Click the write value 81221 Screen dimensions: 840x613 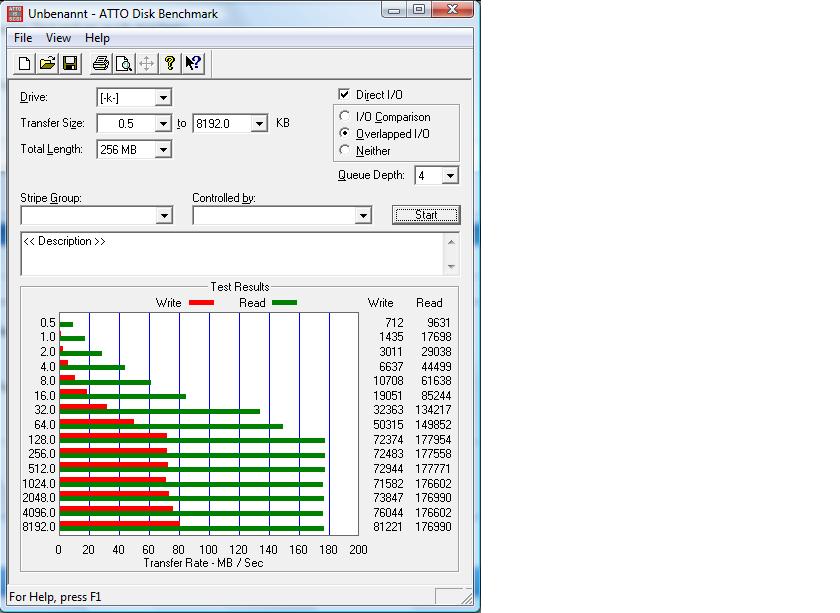[388, 527]
